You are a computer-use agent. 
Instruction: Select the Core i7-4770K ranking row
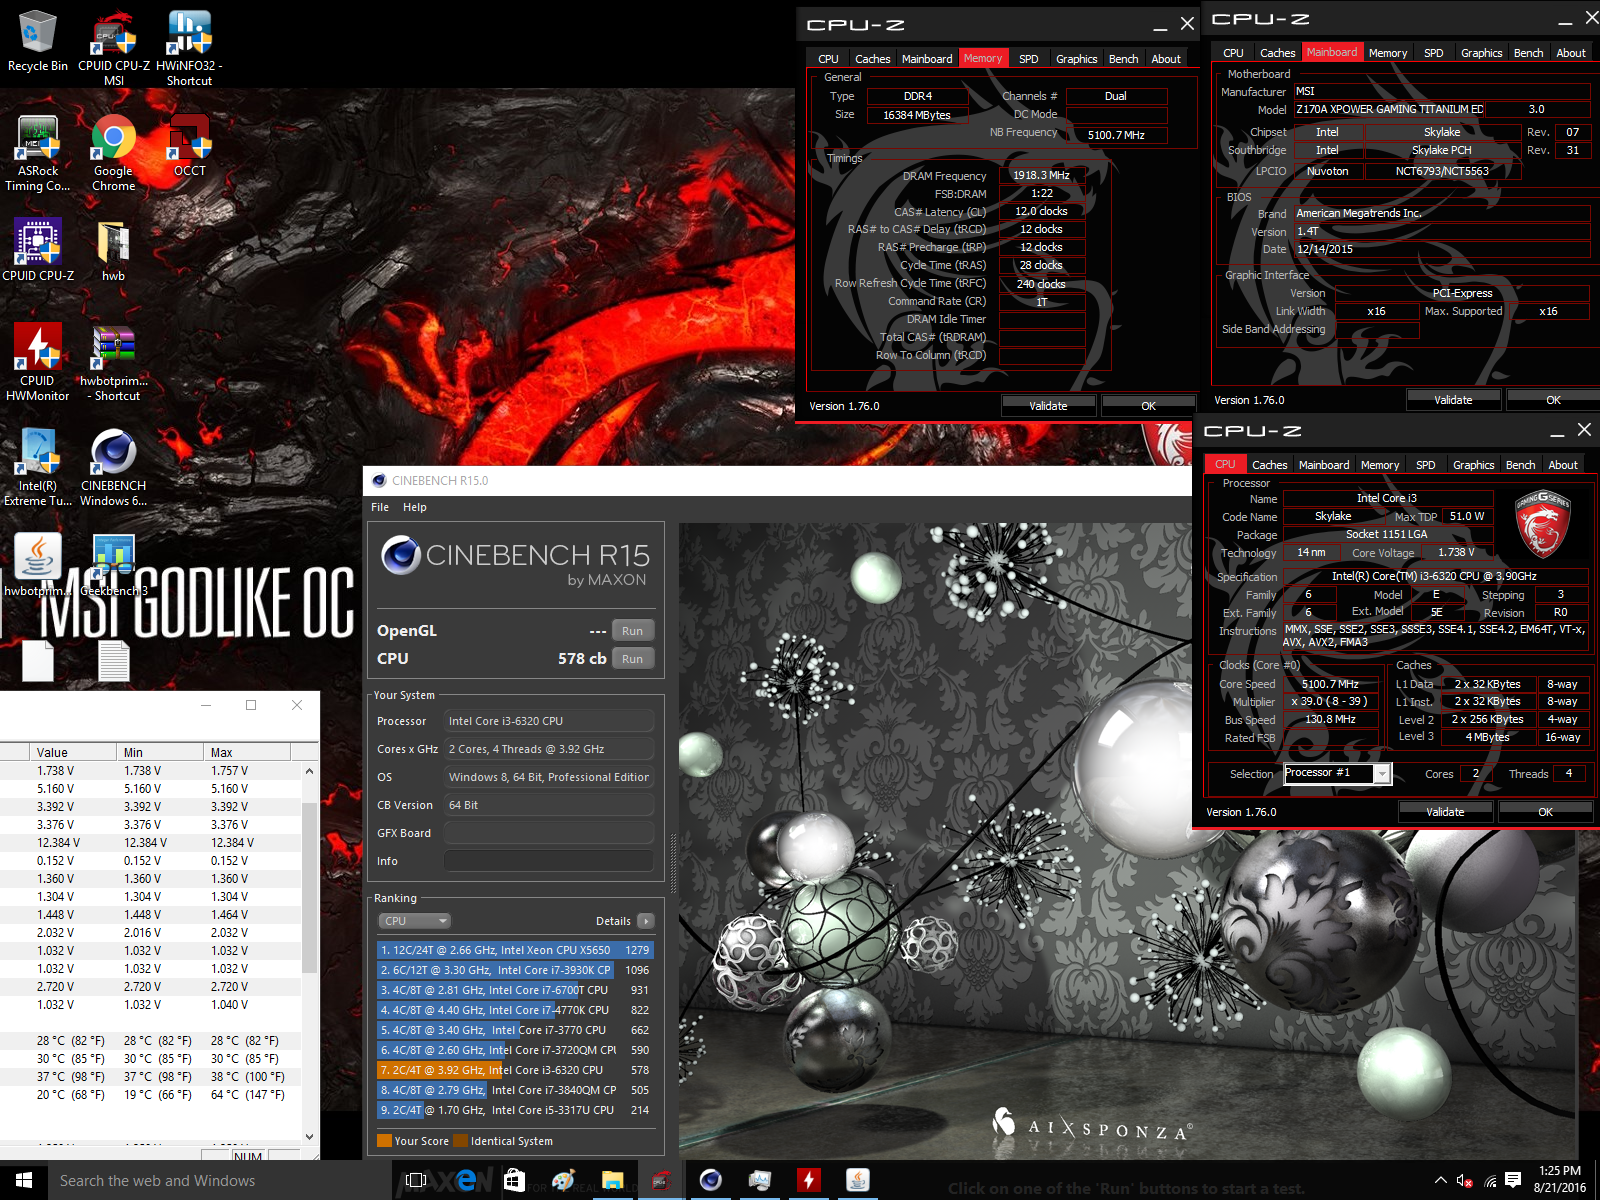tap(515, 1010)
